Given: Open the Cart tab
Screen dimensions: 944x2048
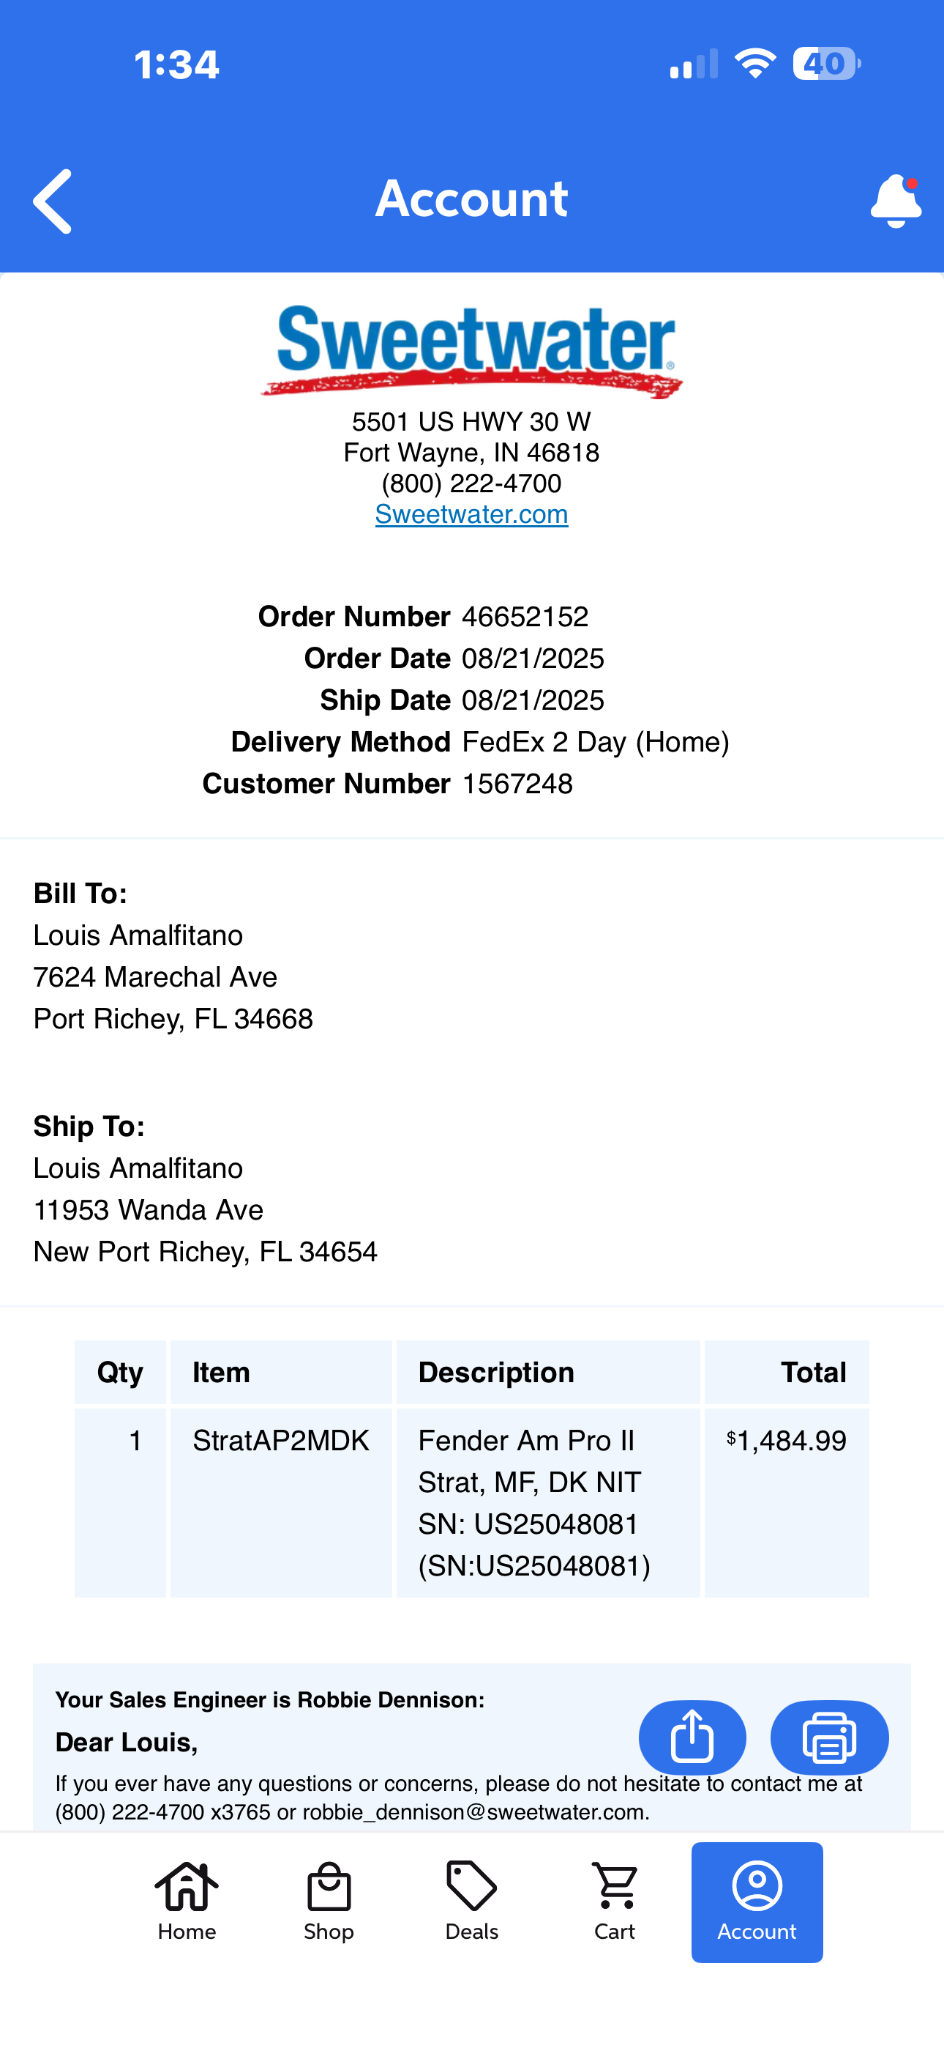Looking at the screenshot, I should point(615,1902).
